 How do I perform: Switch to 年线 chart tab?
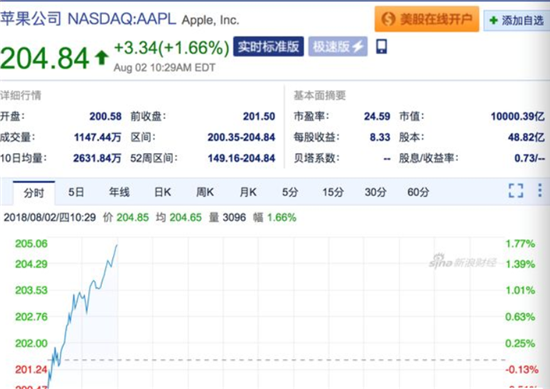(x=119, y=192)
